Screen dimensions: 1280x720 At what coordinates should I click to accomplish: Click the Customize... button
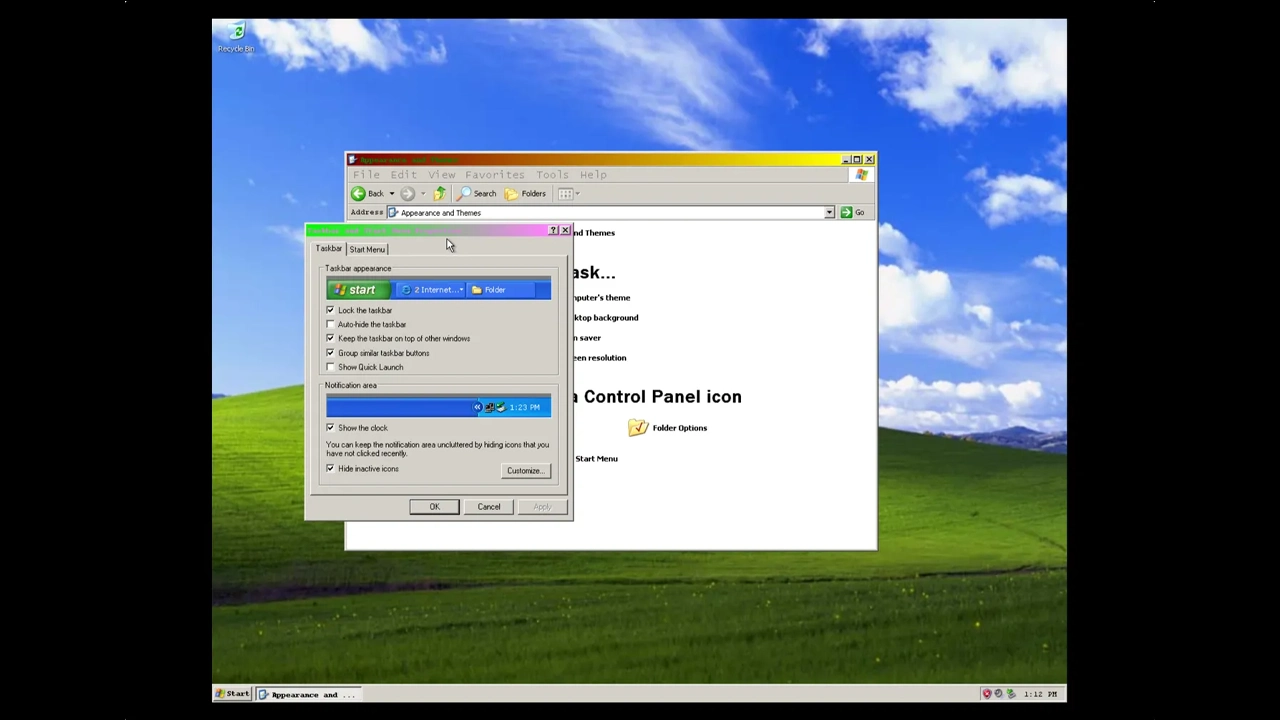[x=524, y=471]
